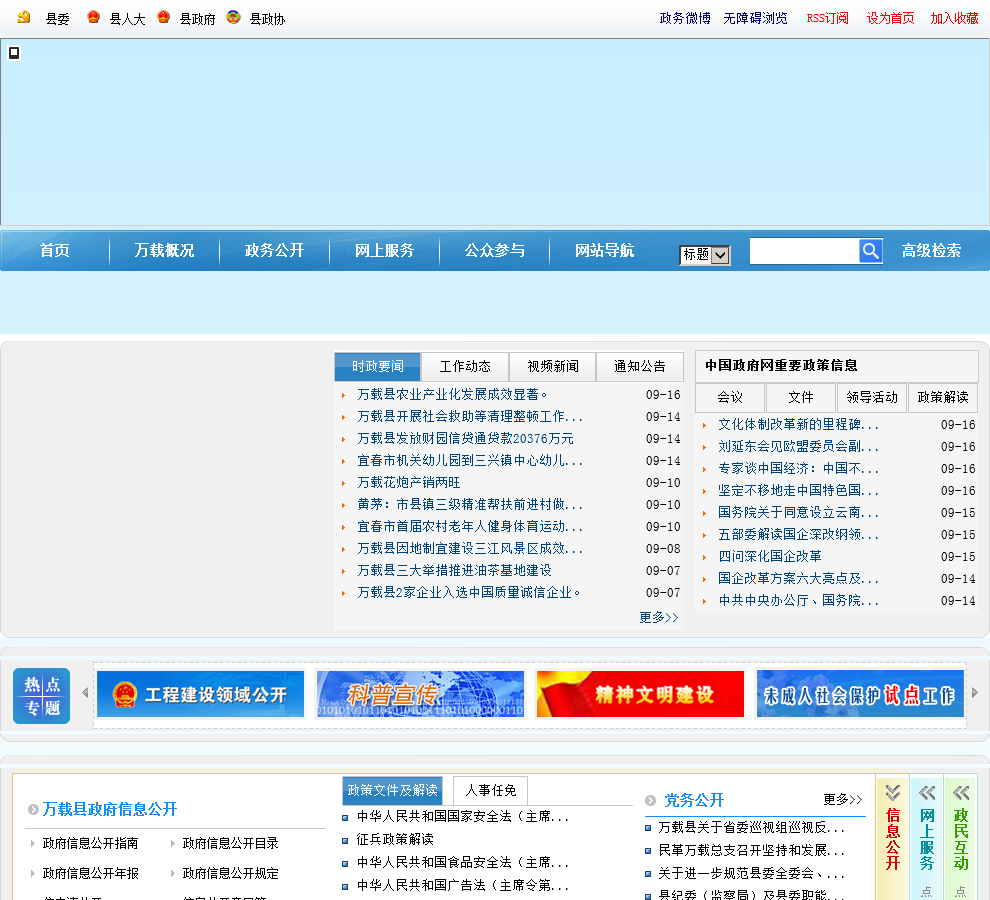
Task: Select the 会议 policy tab
Action: click(x=730, y=397)
